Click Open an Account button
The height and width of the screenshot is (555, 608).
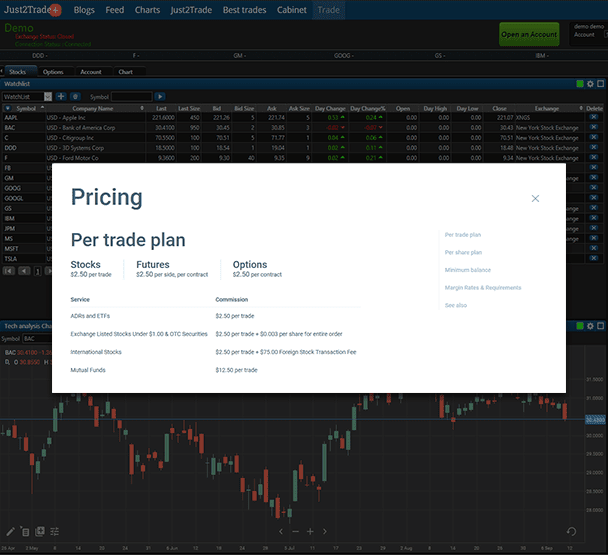529,35
